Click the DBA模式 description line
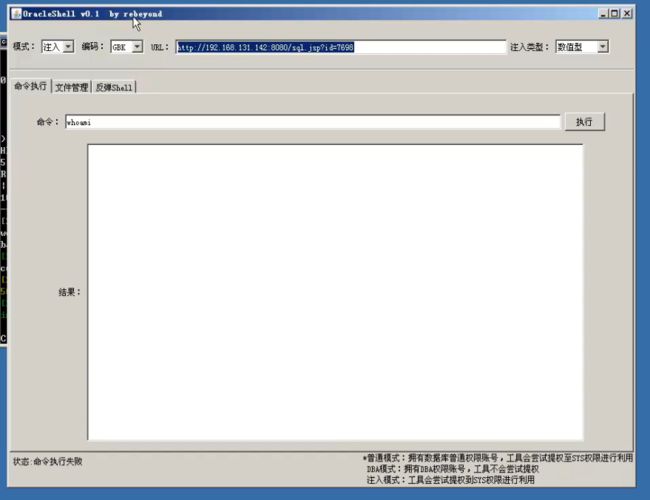 pyautogui.click(x=453, y=469)
